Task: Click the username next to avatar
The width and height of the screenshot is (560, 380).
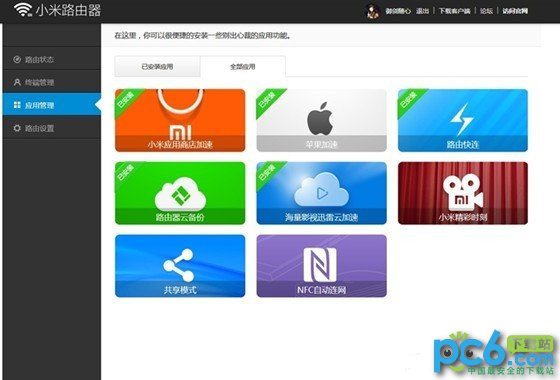Action: (398, 11)
